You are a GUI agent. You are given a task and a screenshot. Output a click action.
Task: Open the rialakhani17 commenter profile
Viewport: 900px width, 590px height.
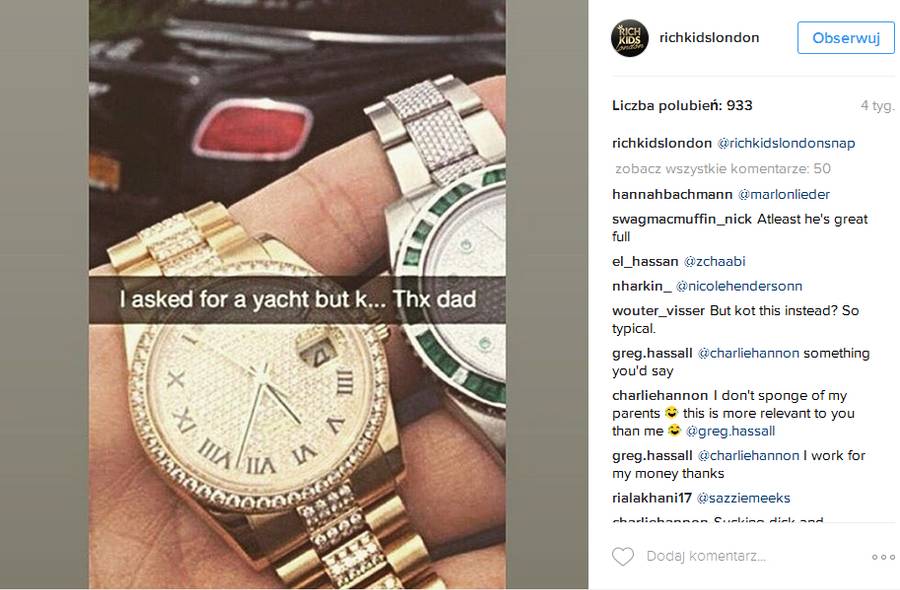[x=652, y=498]
